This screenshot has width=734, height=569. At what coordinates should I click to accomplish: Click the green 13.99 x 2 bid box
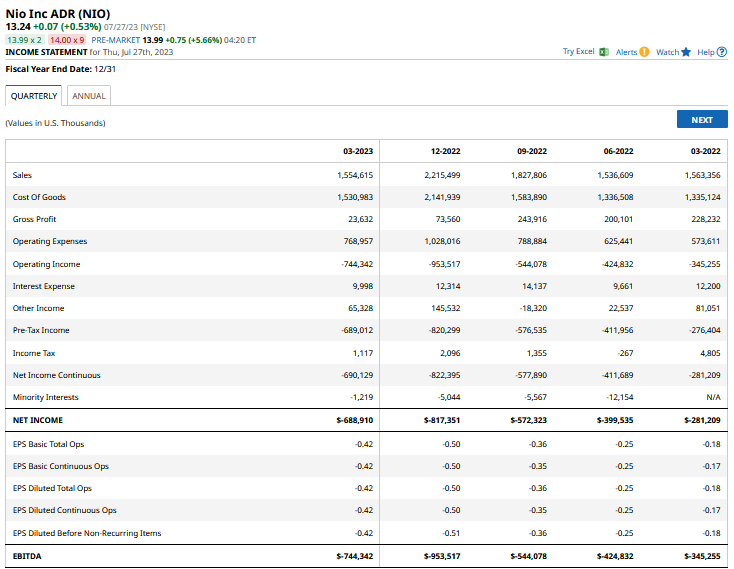tap(25, 40)
